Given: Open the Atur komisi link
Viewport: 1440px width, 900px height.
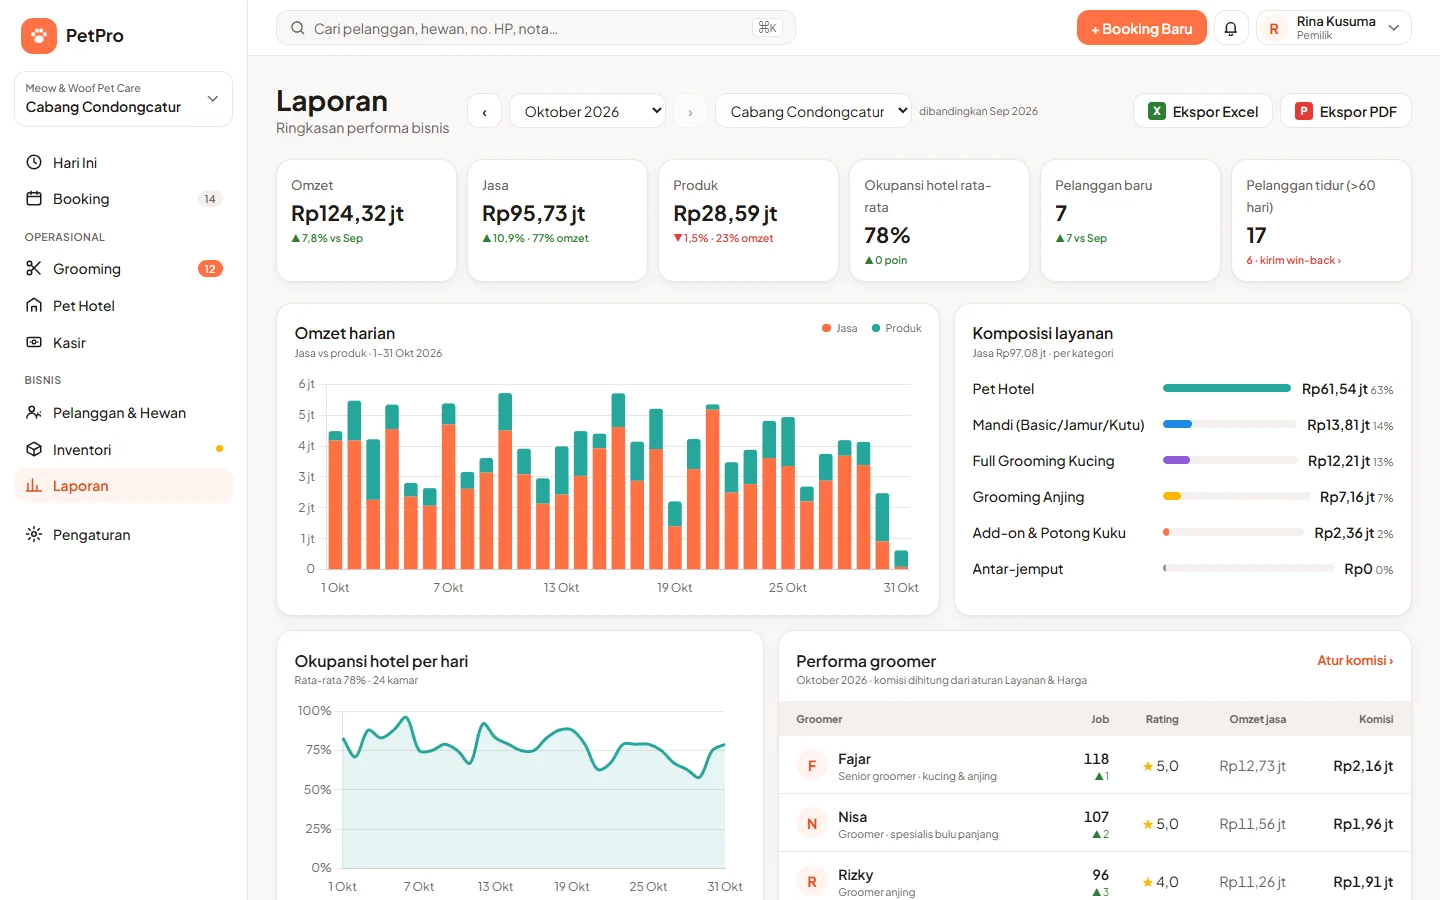Looking at the screenshot, I should tap(1355, 660).
